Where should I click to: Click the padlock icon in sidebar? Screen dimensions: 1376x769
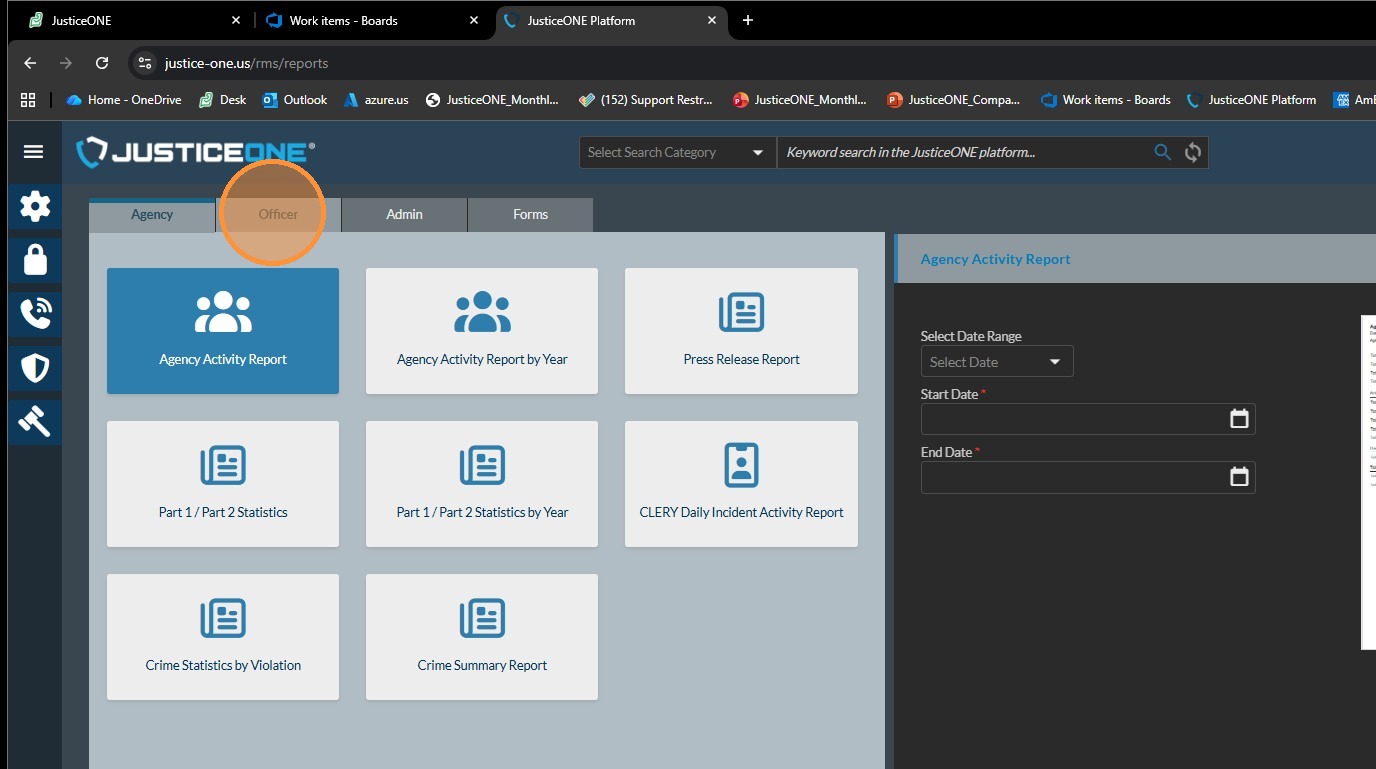(35, 260)
